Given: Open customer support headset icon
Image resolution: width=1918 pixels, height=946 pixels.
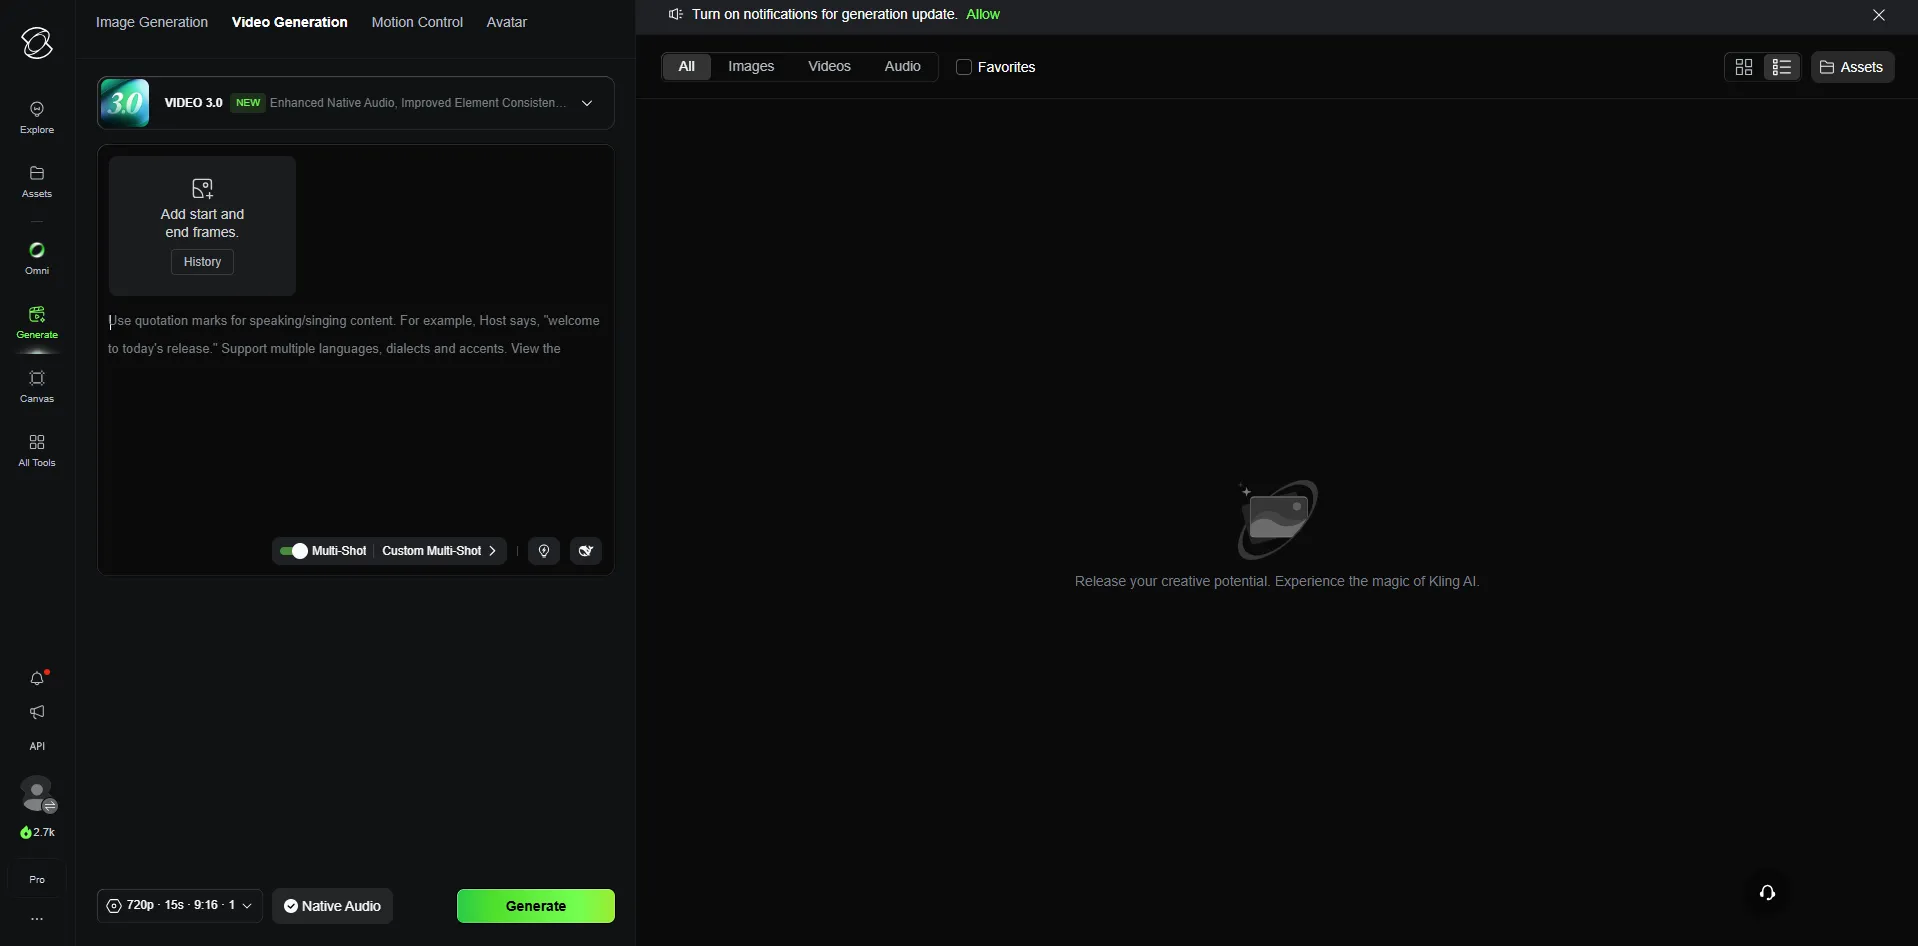Looking at the screenshot, I should (x=1767, y=893).
